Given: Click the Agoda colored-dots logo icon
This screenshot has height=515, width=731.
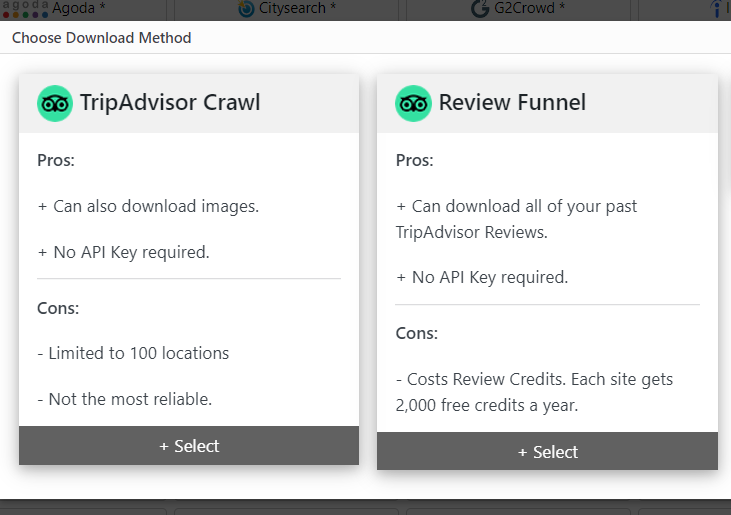Looking at the screenshot, I should point(25,9).
